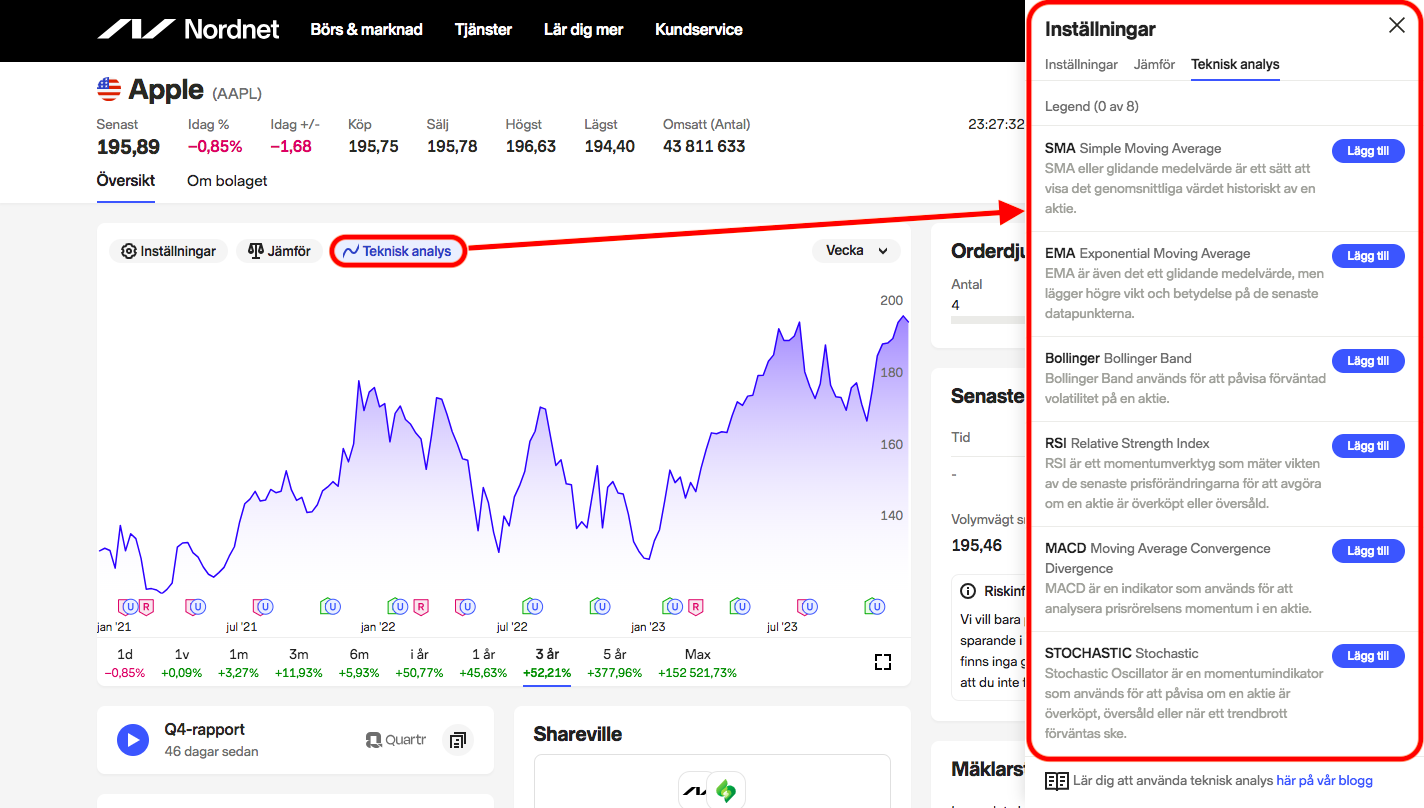Click the Teknisk analys chart button
Viewport: 1424px width, 808px height.
pos(398,251)
